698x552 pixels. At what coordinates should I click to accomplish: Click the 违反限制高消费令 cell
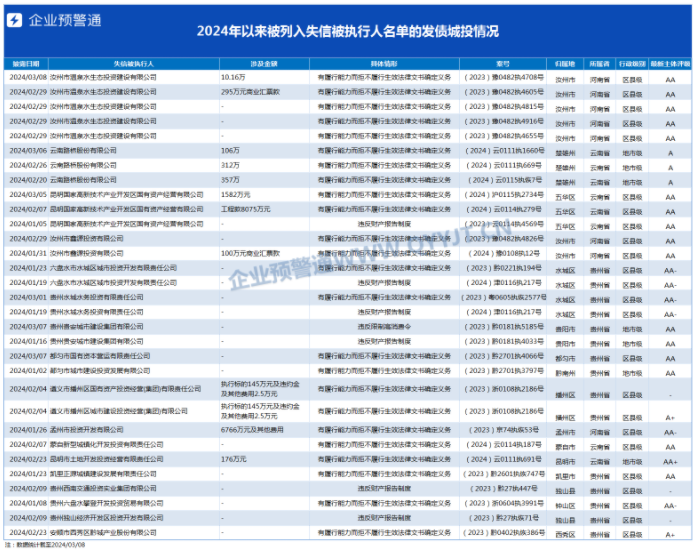pos(384,327)
